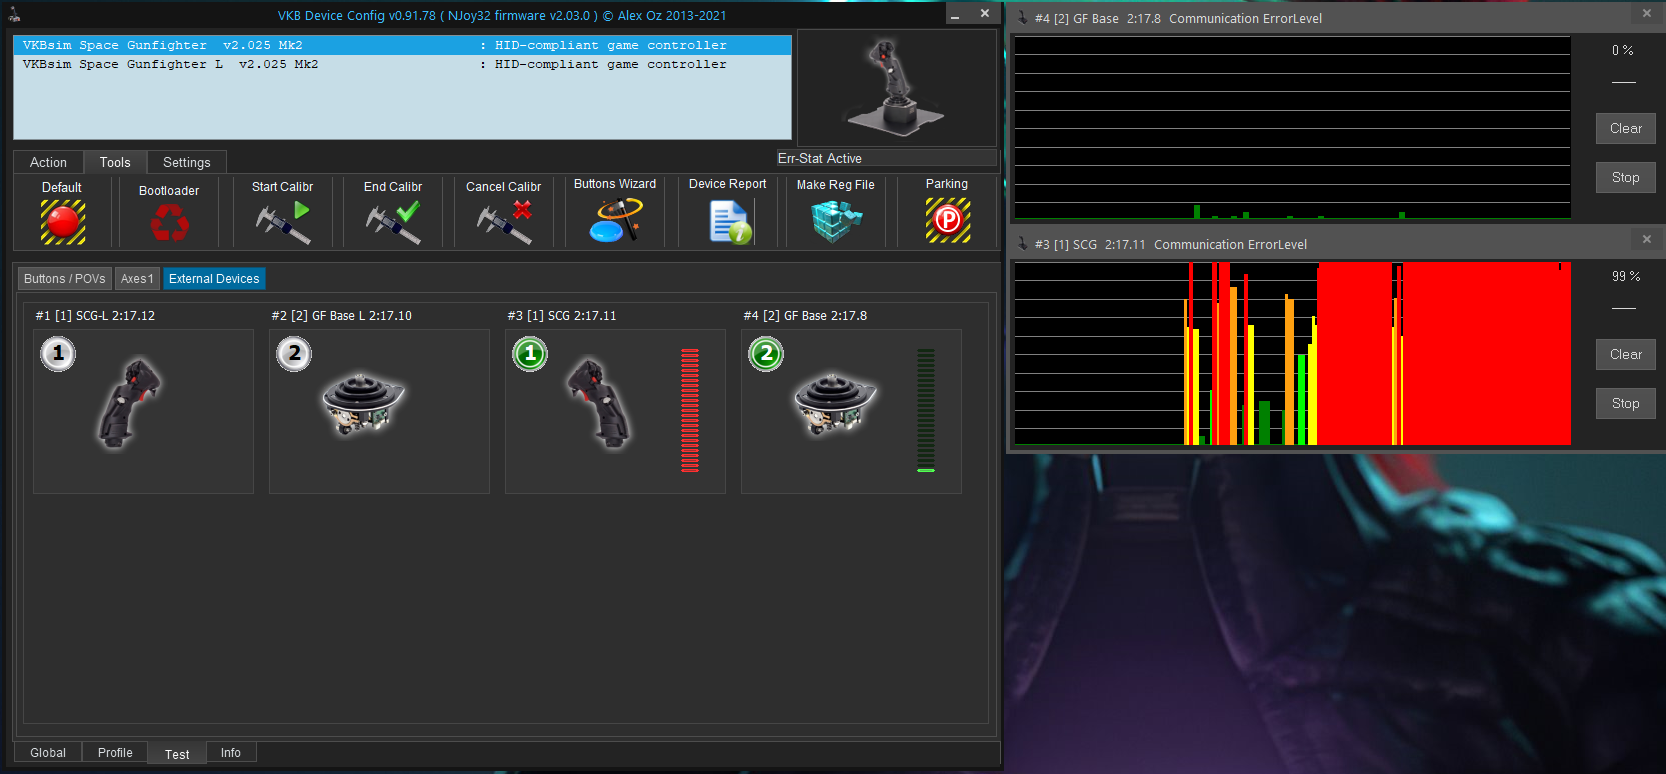Click the grey number 2 badge on GF Base L
This screenshot has height=774, width=1666.
294,353
